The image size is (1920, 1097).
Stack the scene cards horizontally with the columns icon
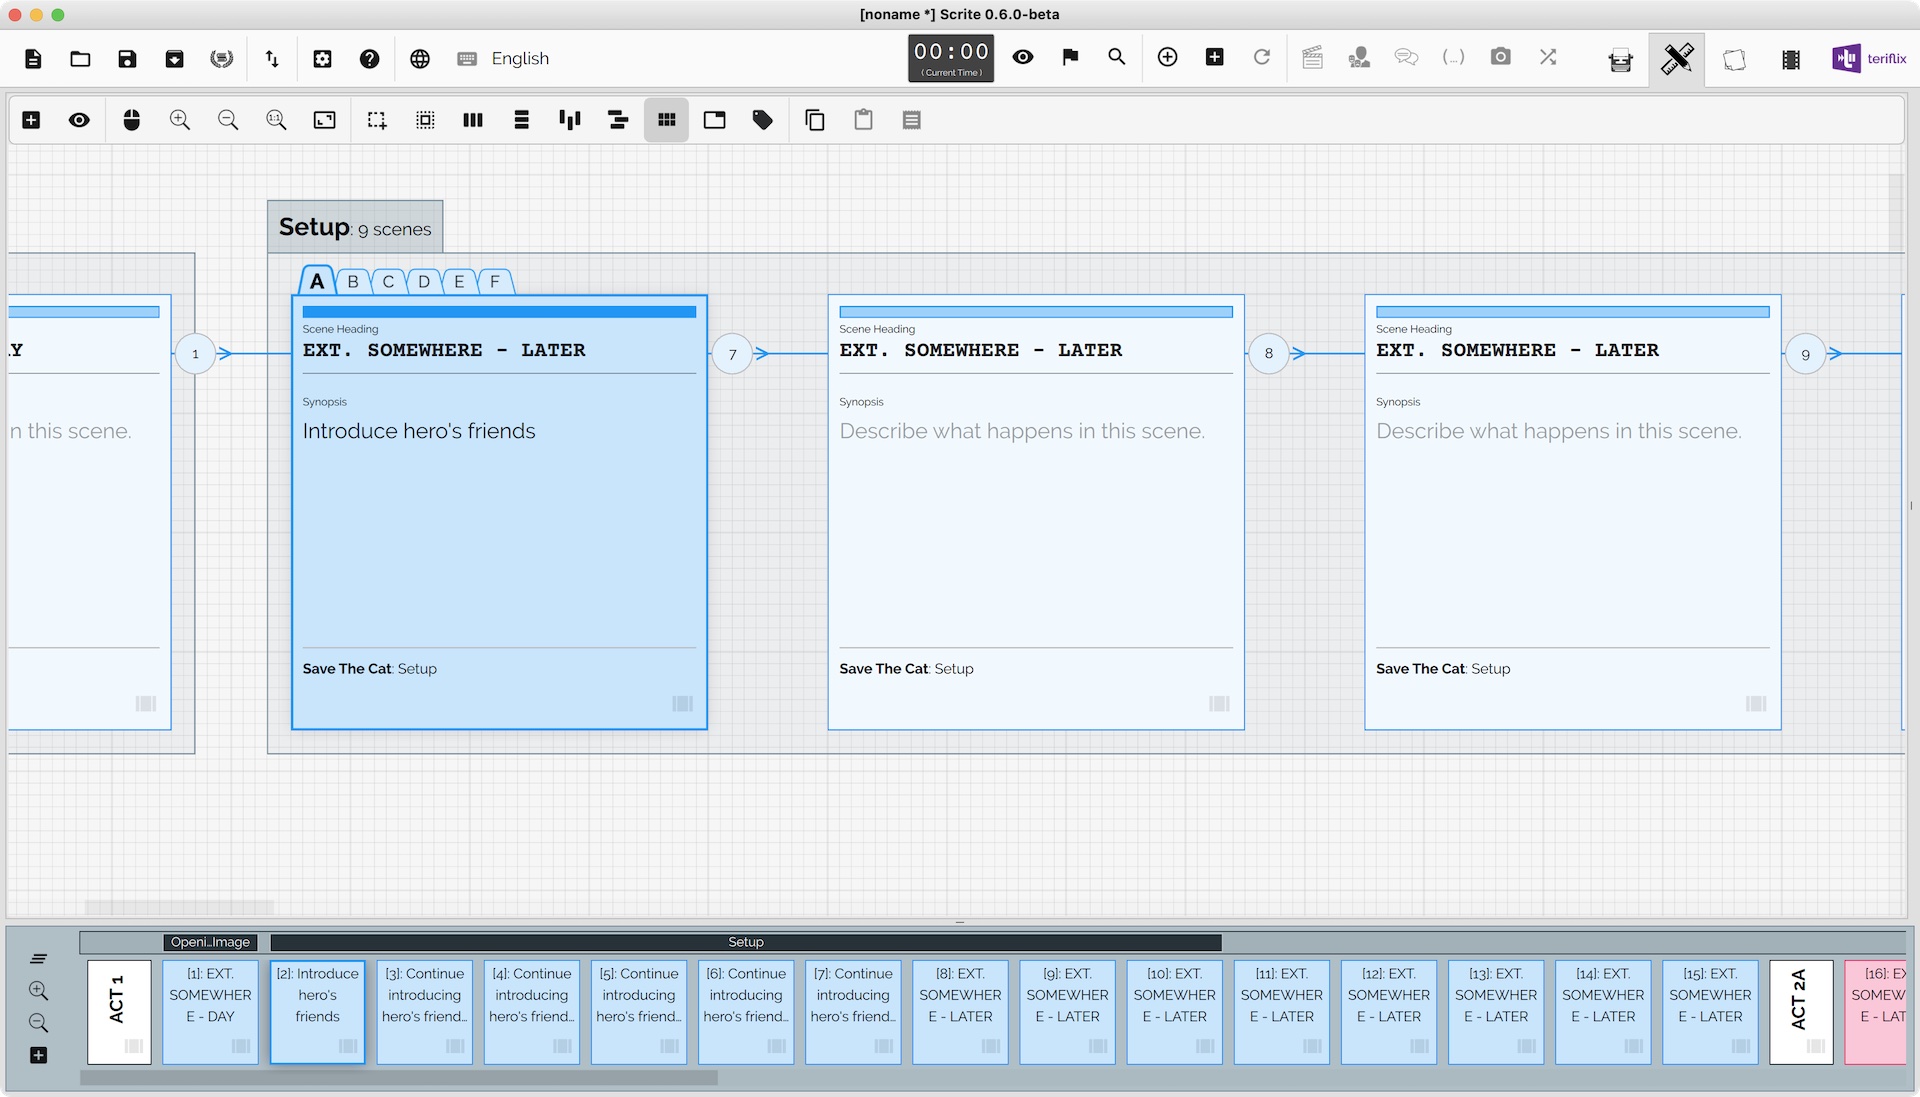coord(473,120)
